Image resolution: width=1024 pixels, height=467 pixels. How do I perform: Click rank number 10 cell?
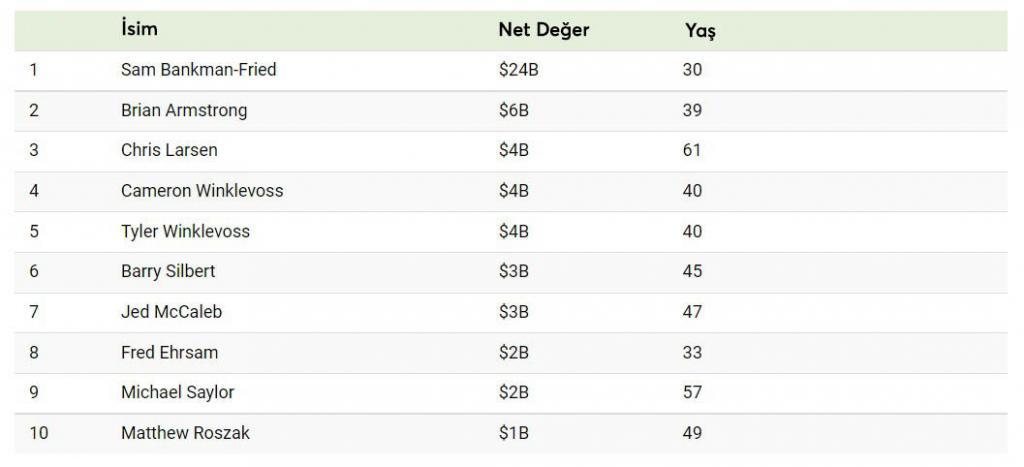(39, 433)
